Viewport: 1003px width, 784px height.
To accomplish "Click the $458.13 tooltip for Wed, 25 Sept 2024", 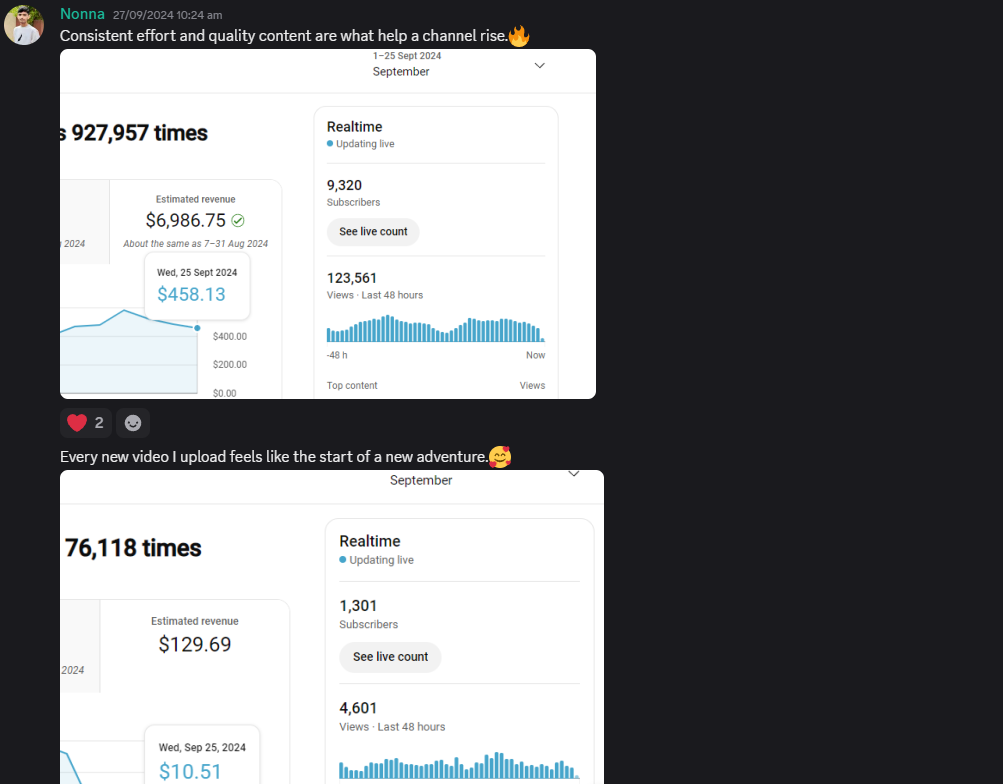I will tap(197, 285).
